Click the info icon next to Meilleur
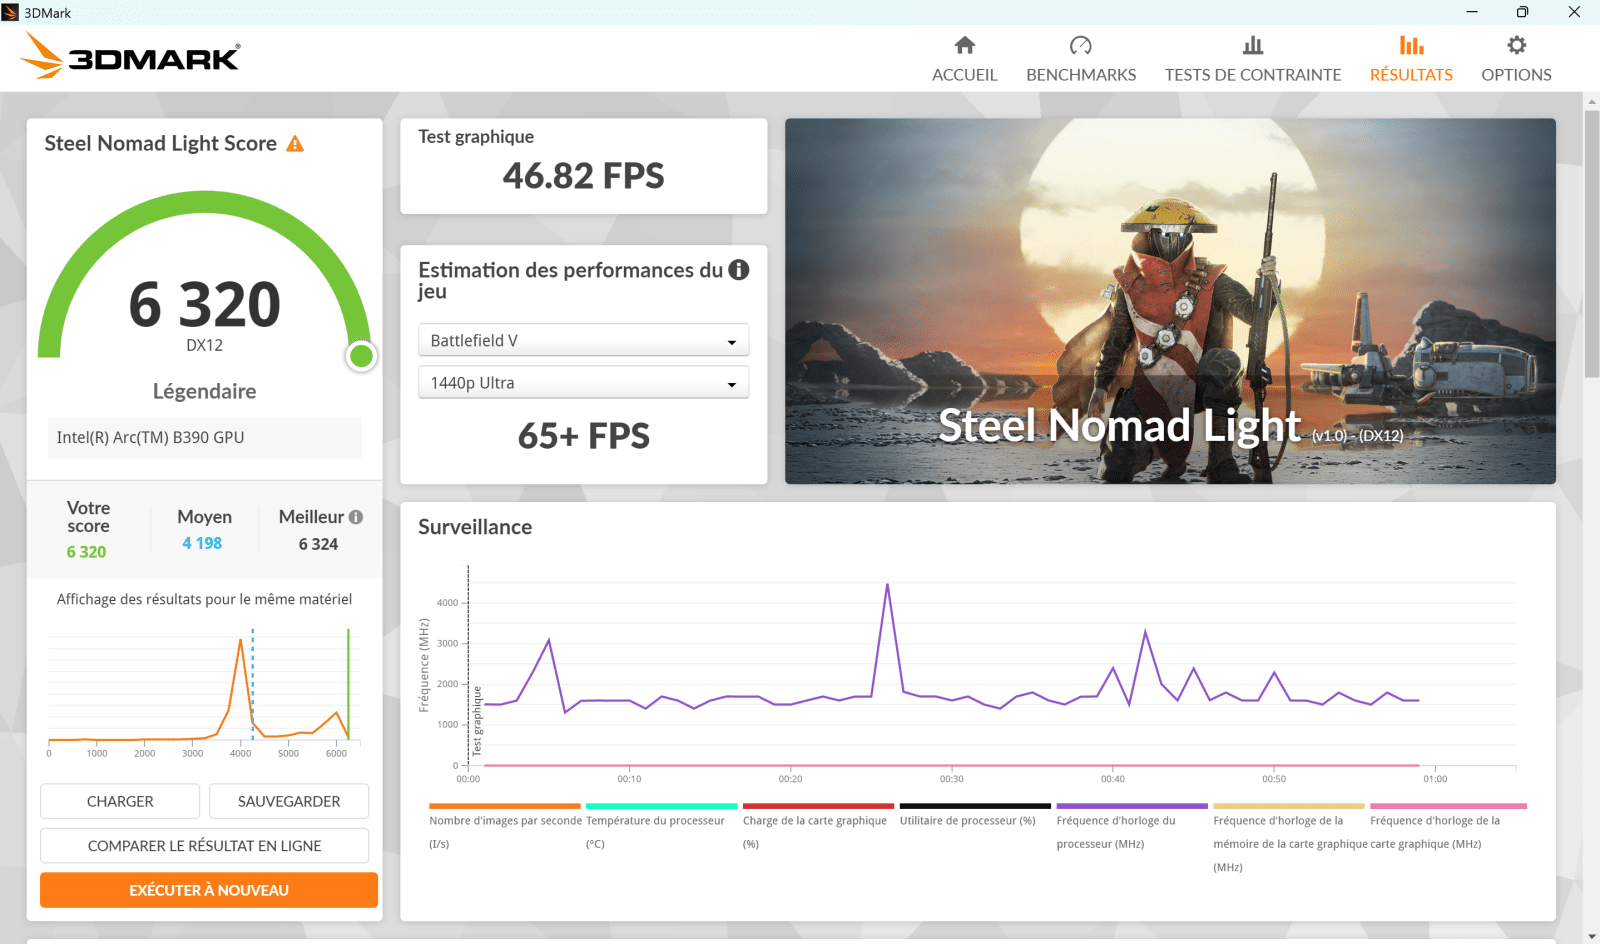The image size is (1600, 944). click(358, 516)
